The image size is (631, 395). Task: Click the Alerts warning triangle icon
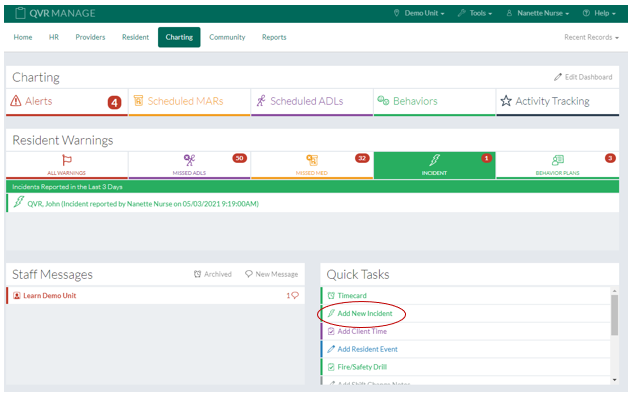pyautogui.click(x=16, y=101)
